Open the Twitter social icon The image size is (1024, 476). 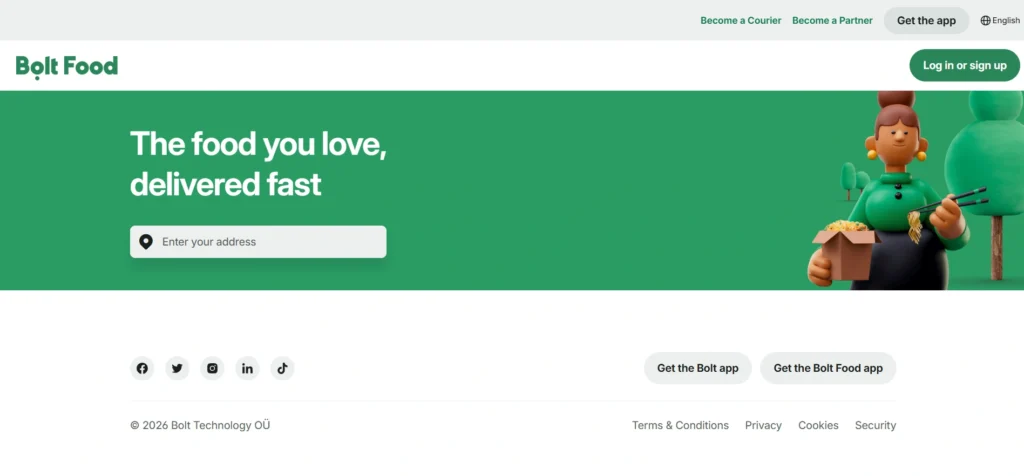click(177, 368)
